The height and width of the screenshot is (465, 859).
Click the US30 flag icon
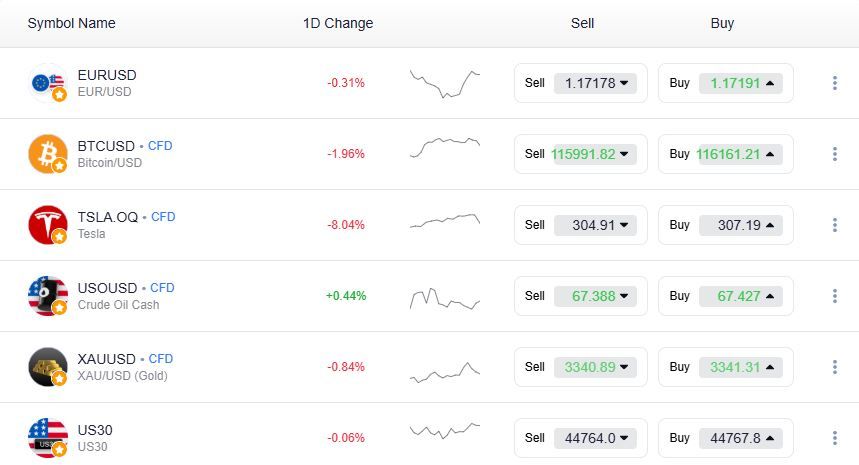pyautogui.click(x=47, y=438)
